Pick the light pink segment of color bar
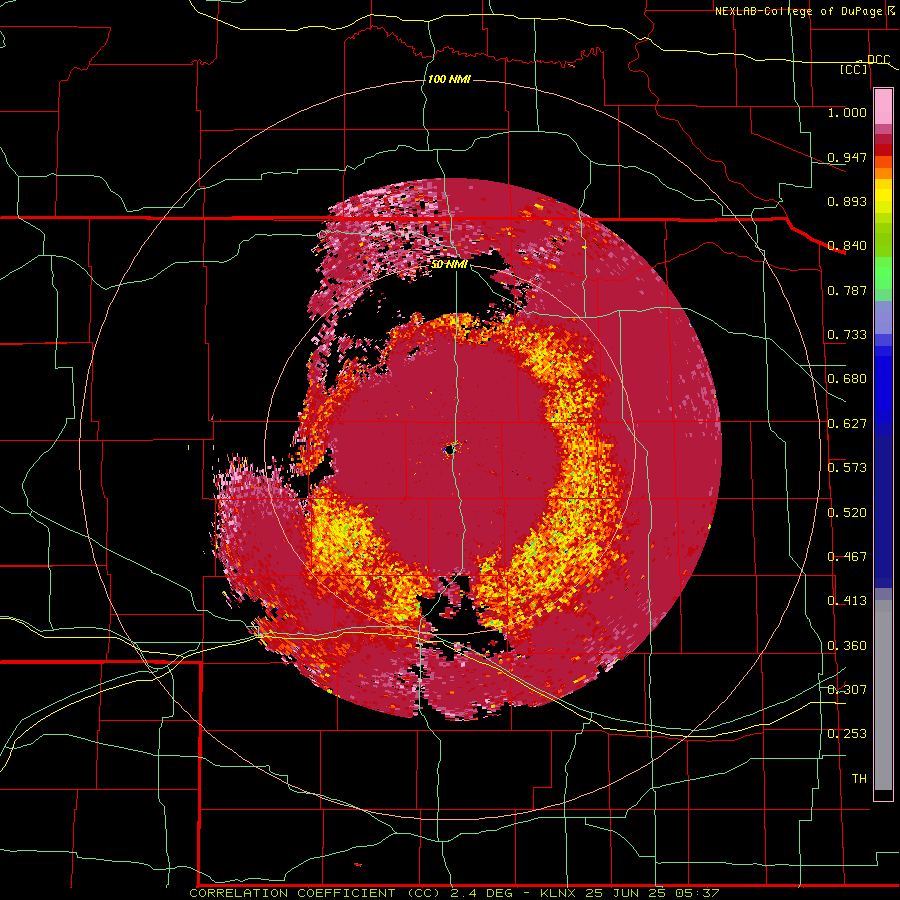Screen dimensions: 900x900 pos(883,107)
